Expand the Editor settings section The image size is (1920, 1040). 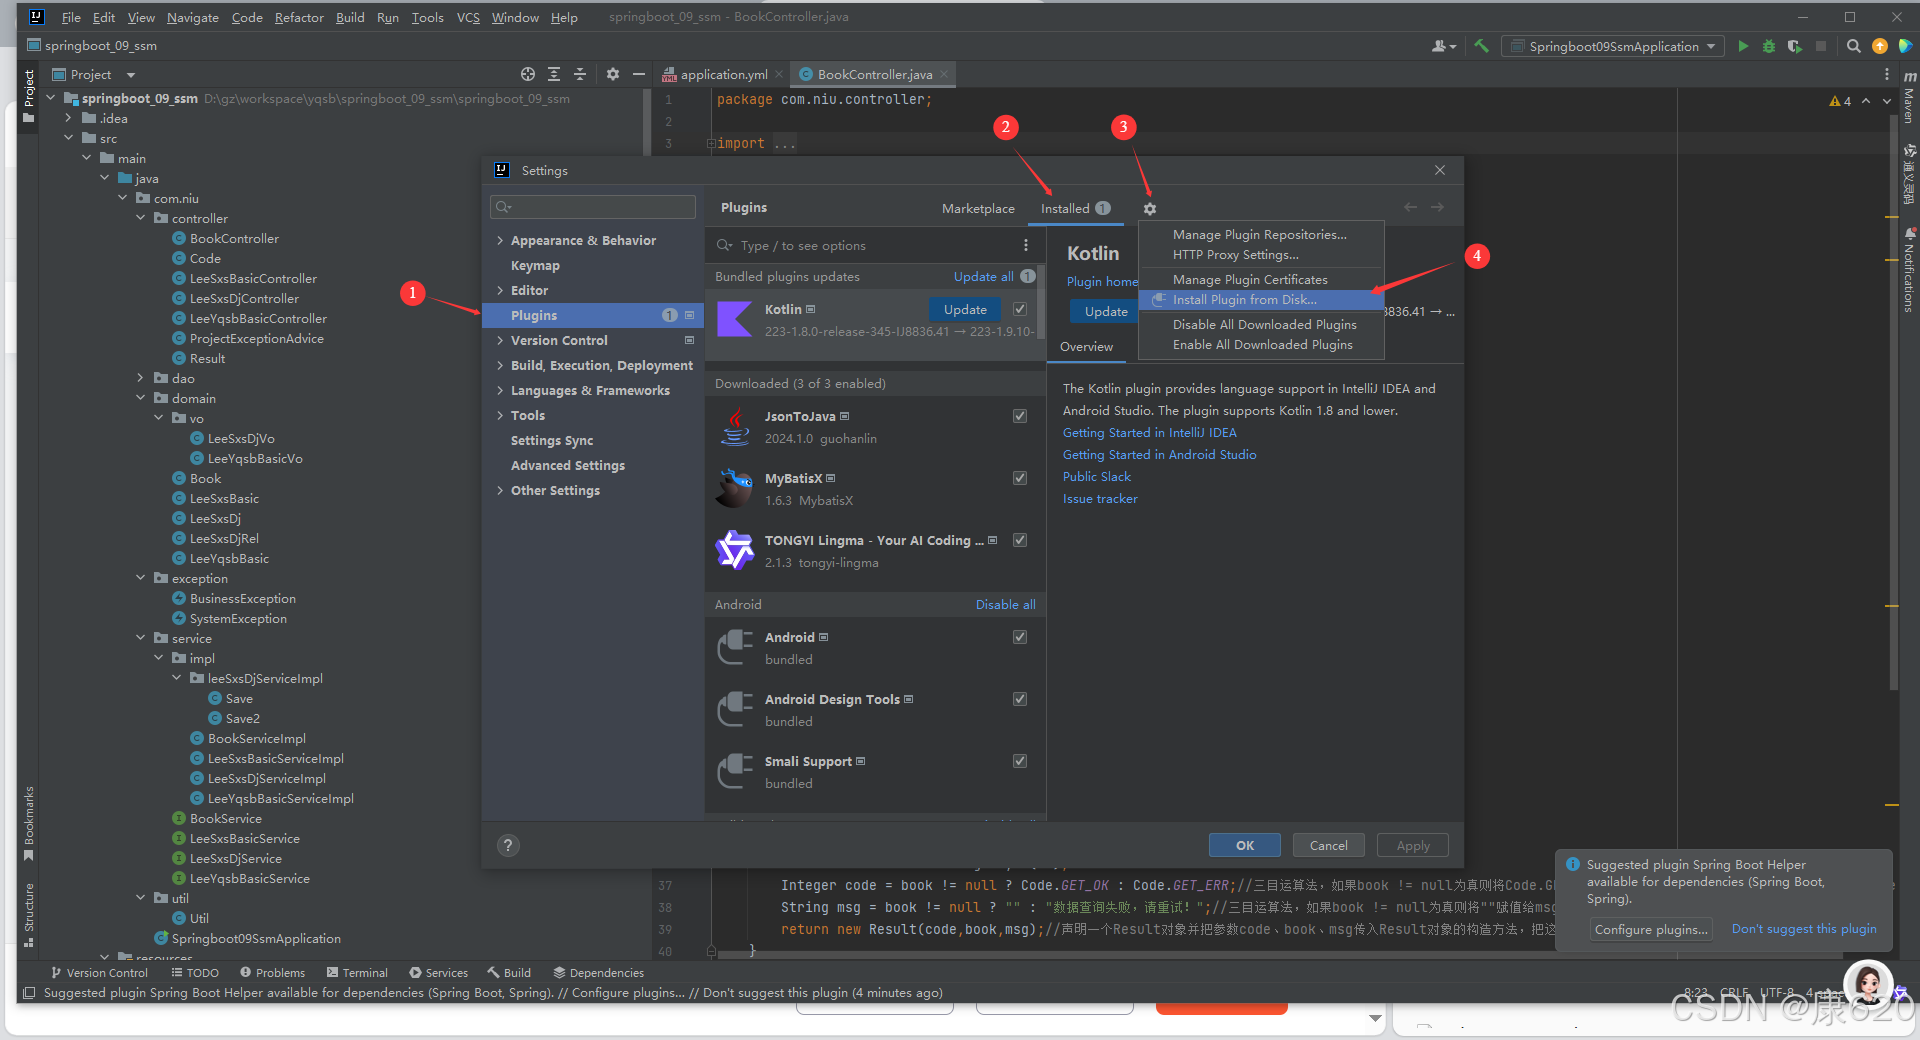[500, 290]
